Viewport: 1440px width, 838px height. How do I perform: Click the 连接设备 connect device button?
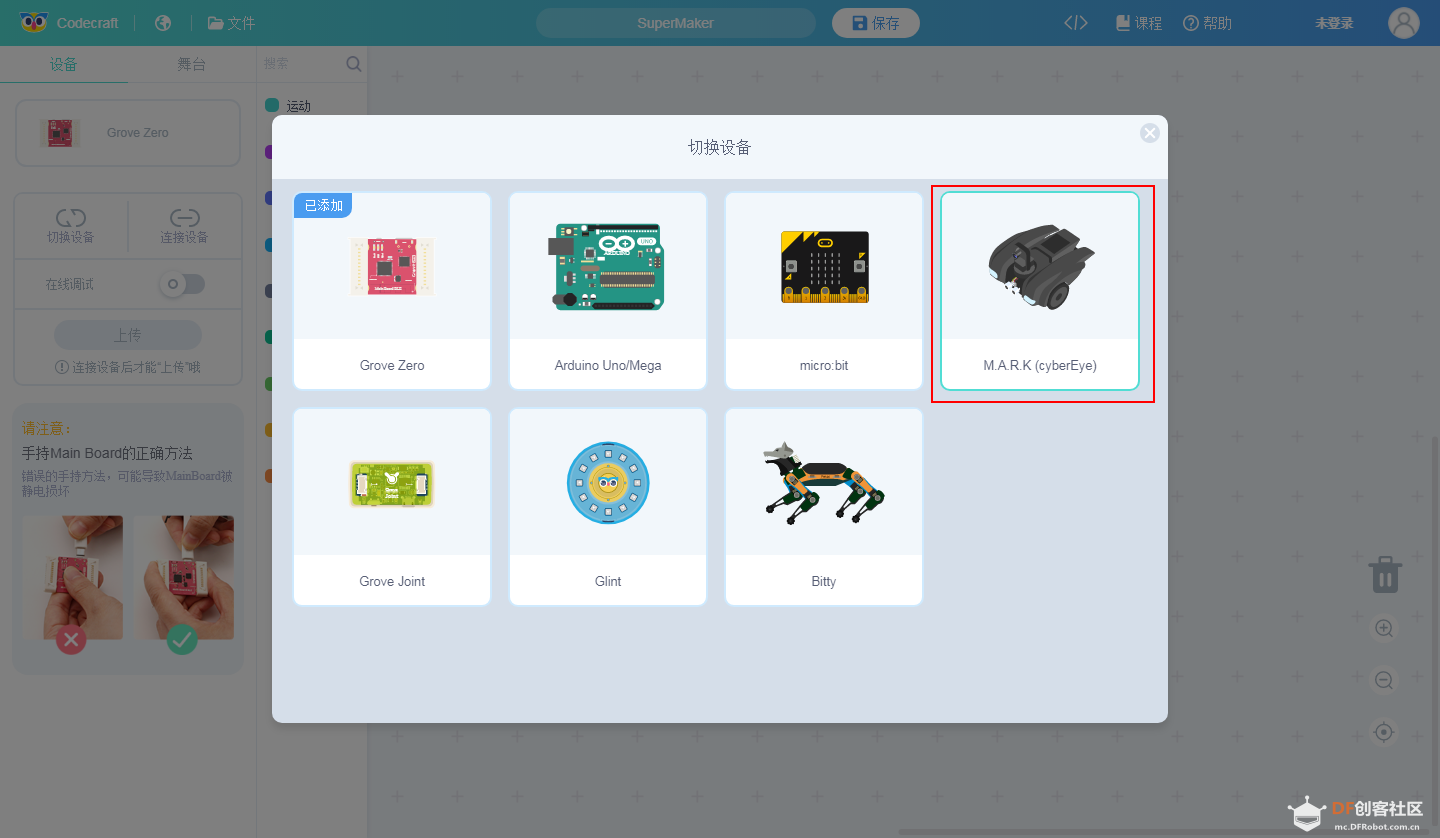185,226
